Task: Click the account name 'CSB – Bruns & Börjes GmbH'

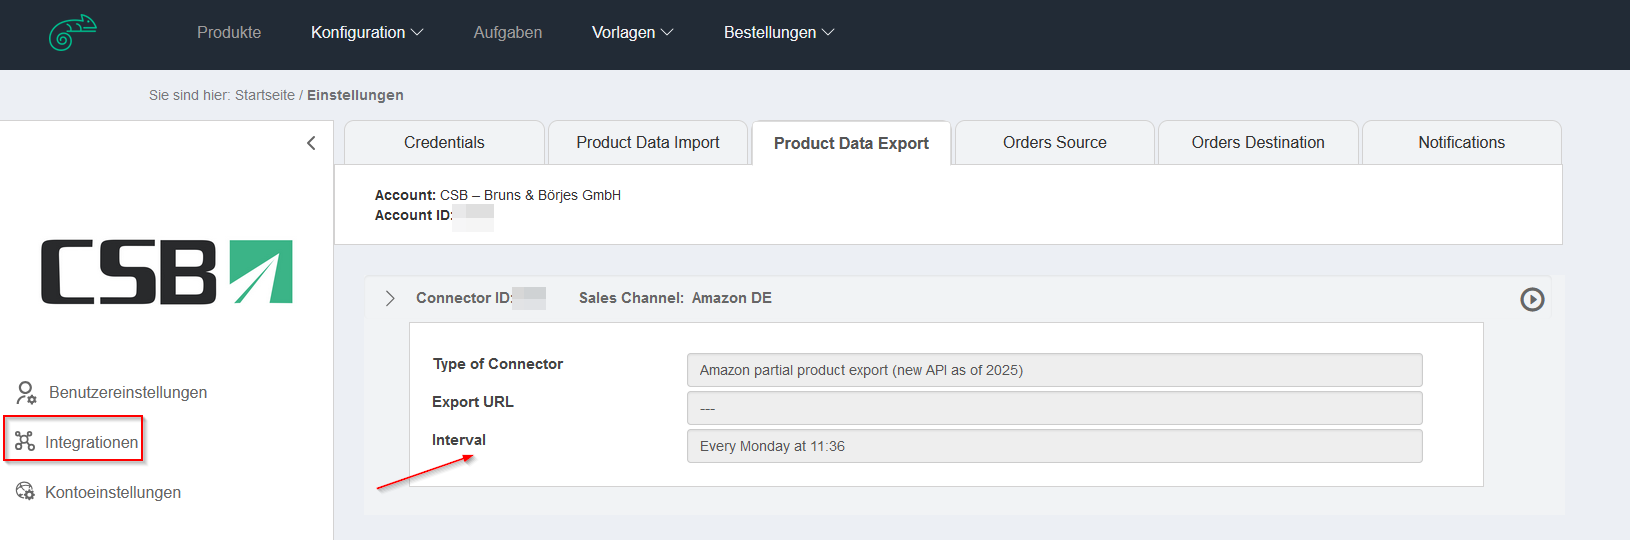Action: tap(530, 195)
